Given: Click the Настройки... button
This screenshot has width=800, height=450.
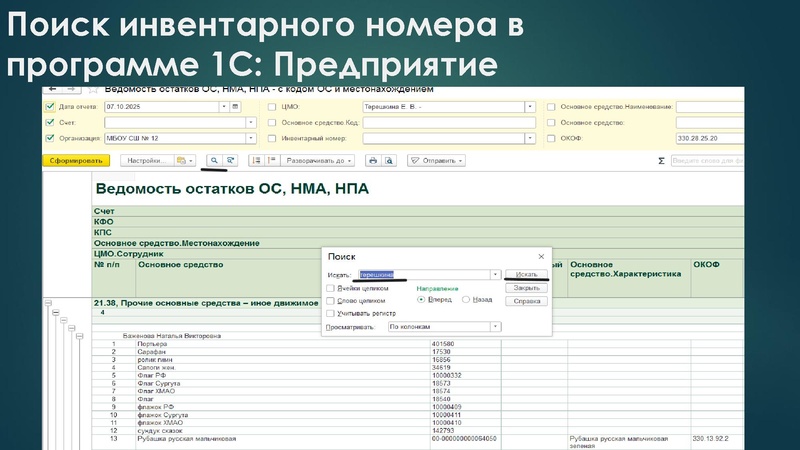Looking at the screenshot, I should (147, 160).
